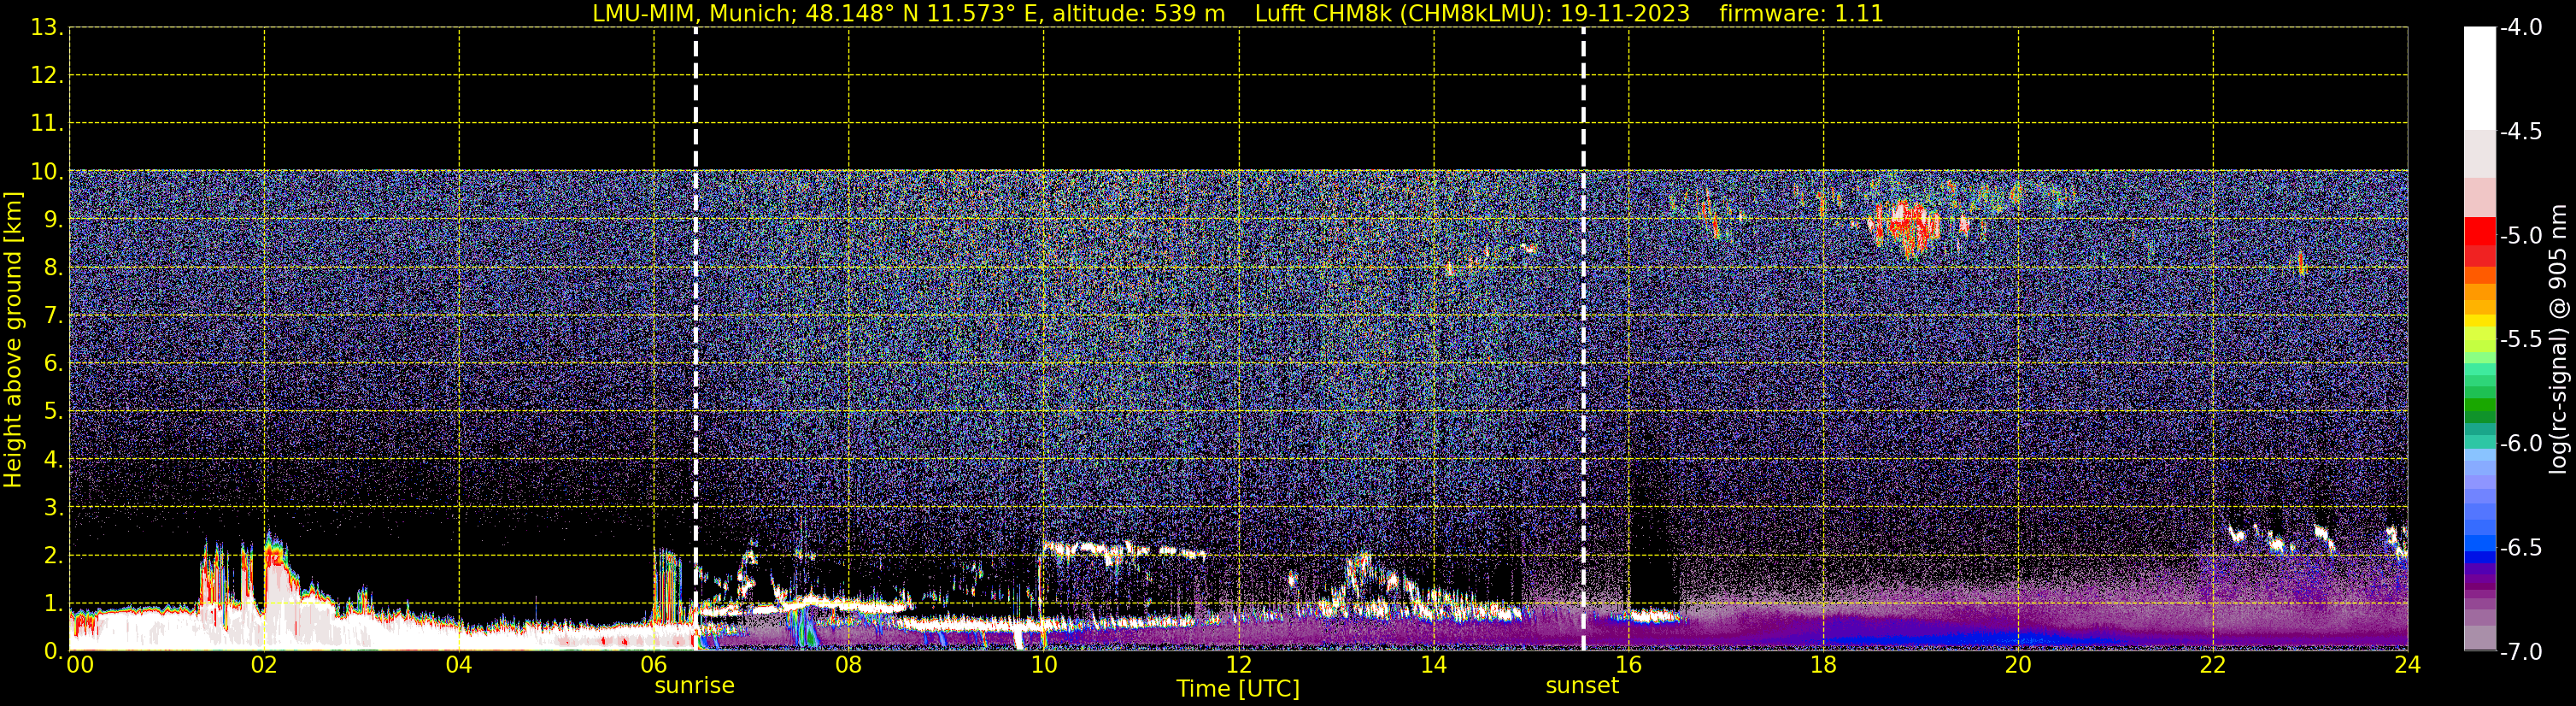Click the time axis tick label "00"
Image resolution: width=2576 pixels, height=706 pixels.
(x=80, y=665)
